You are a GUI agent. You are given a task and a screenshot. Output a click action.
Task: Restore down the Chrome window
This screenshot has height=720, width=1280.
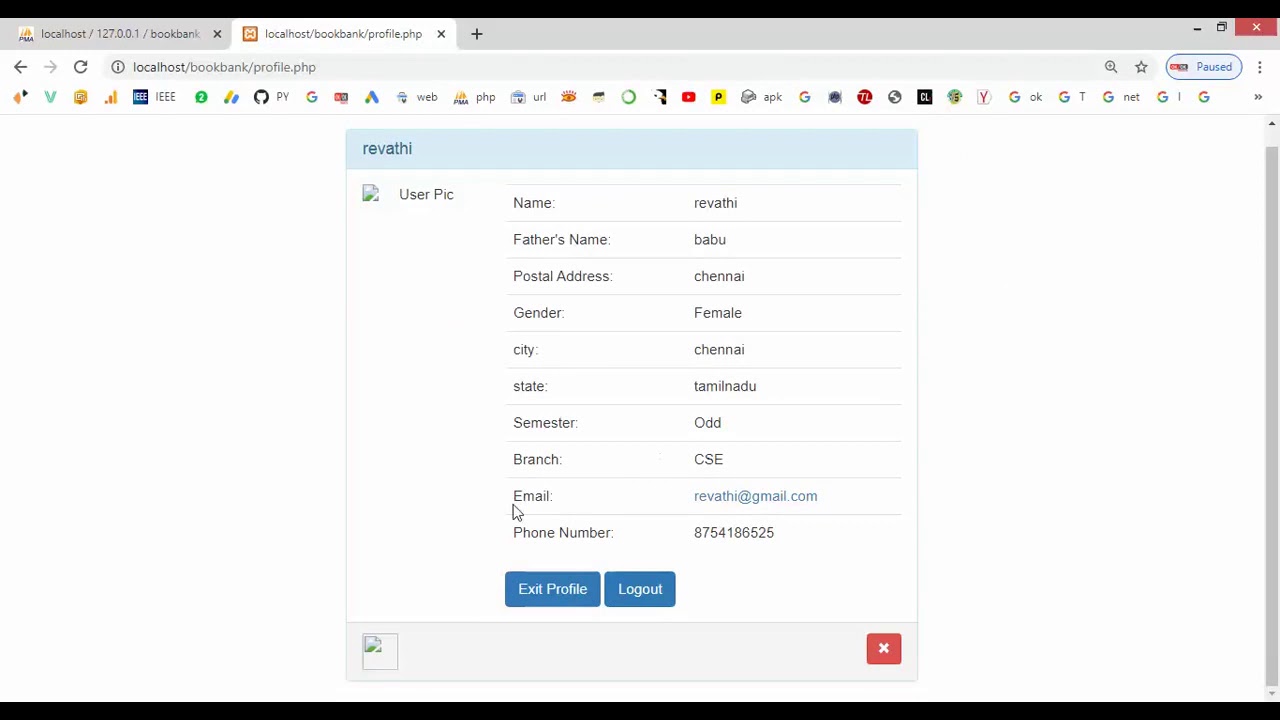pos(1221,28)
